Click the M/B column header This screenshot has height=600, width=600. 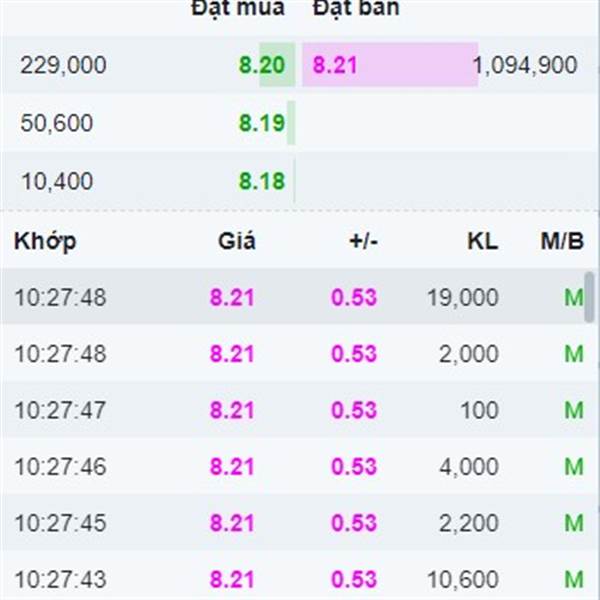562,241
